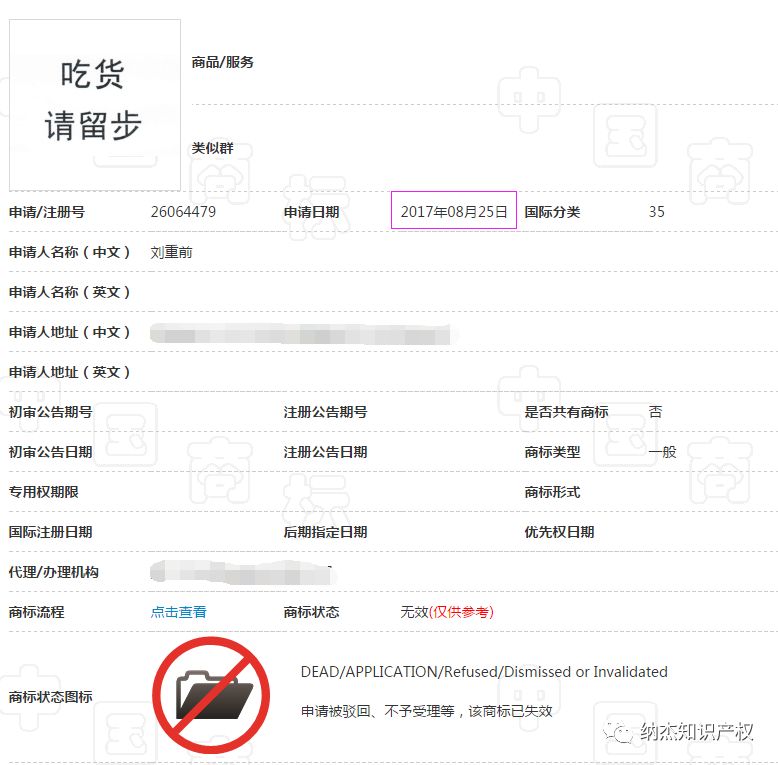Image resolution: width=778 pixels, height=765 pixels.
Task: Select the application date 2017年08月25日
Action: (454, 212)
